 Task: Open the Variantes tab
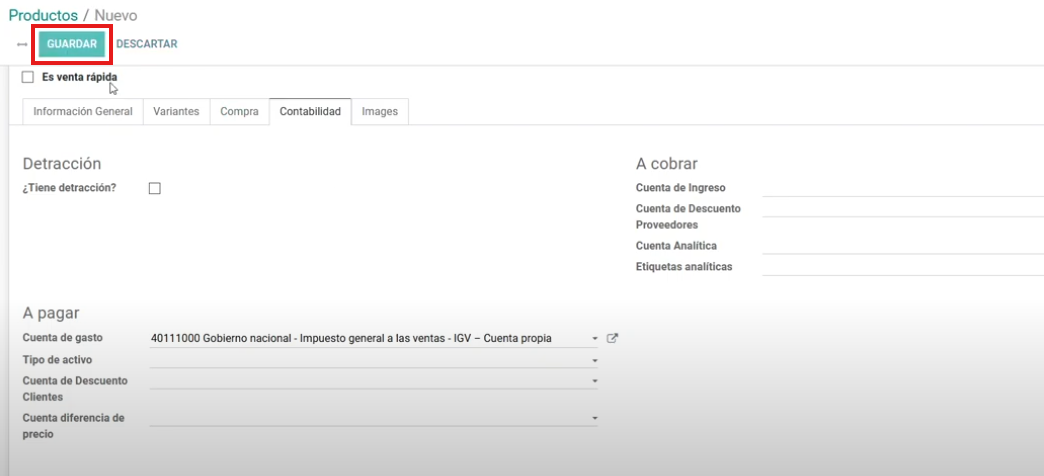[x=176, y=112]
